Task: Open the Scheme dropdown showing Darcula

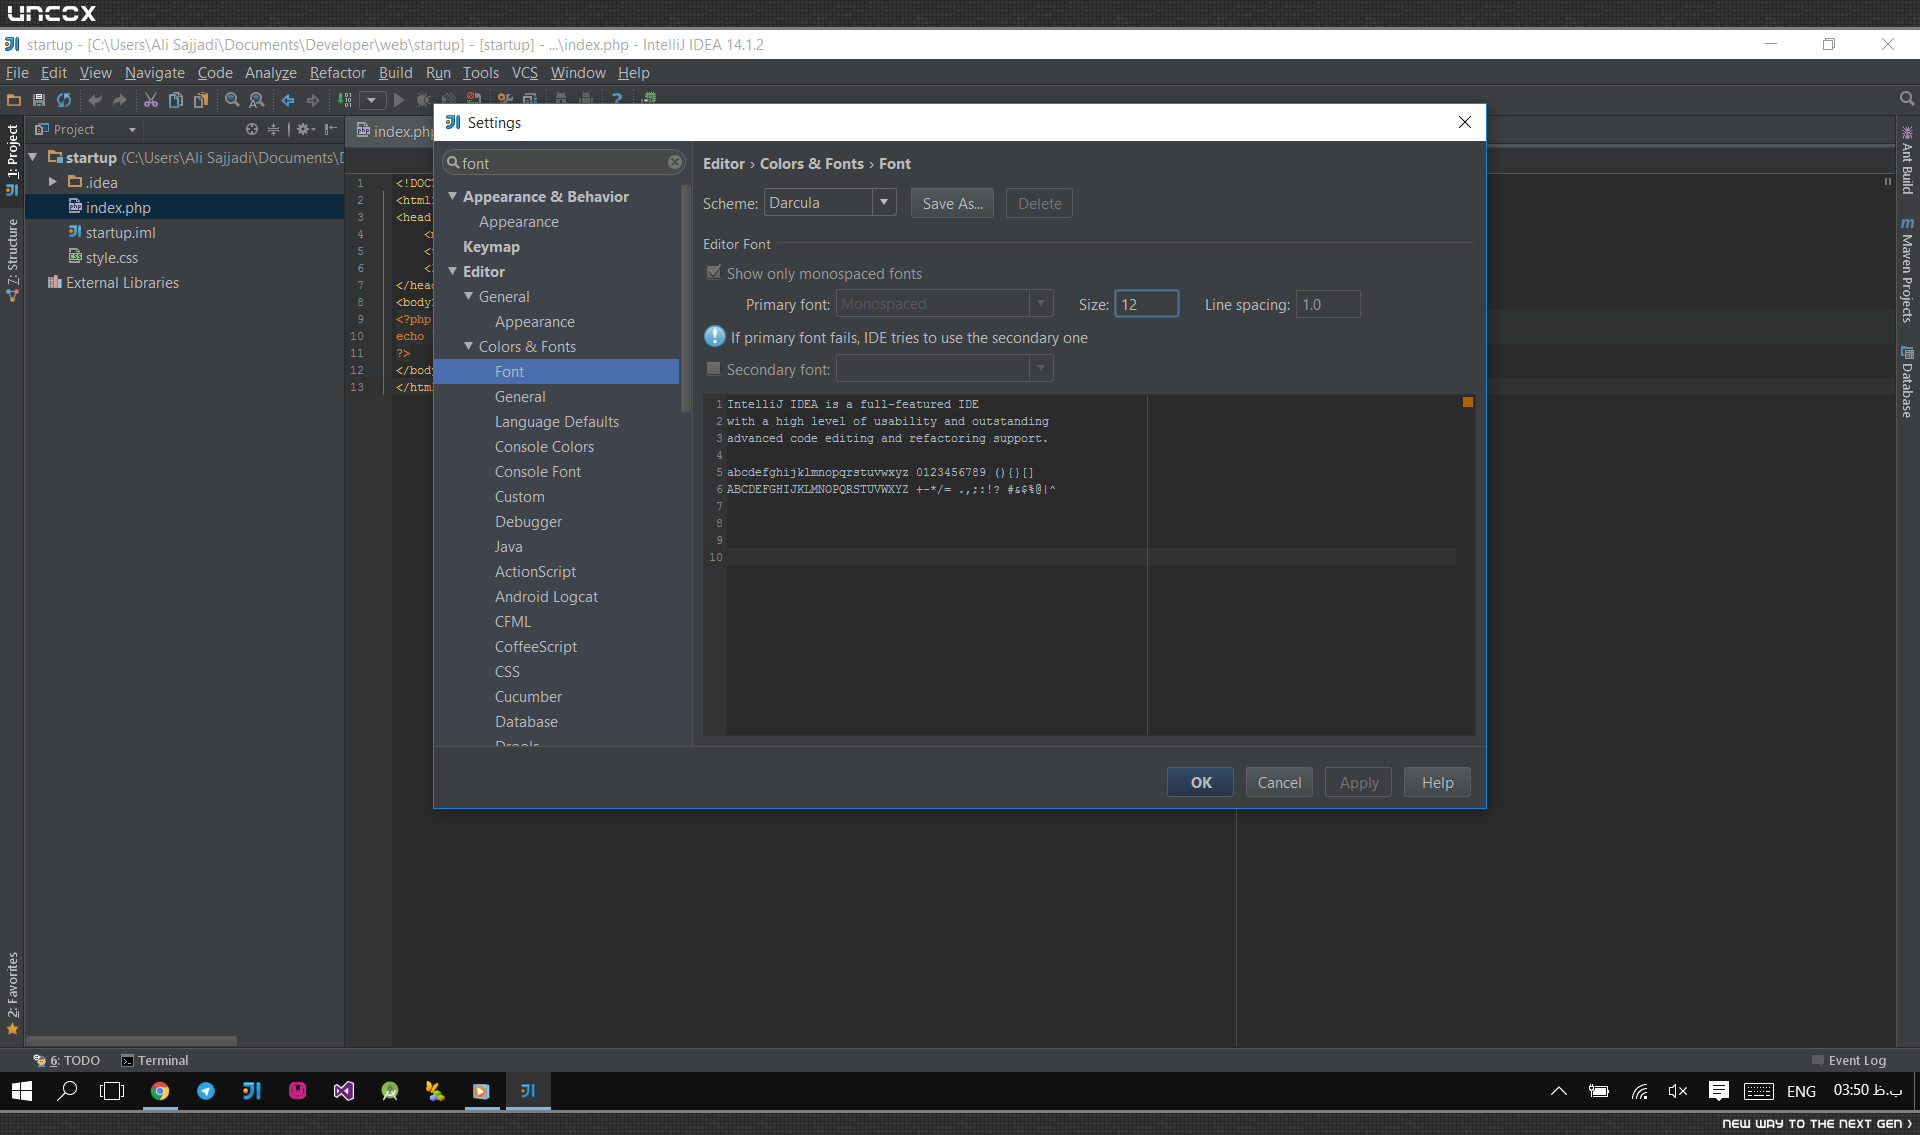Action: tap(830, 203)
